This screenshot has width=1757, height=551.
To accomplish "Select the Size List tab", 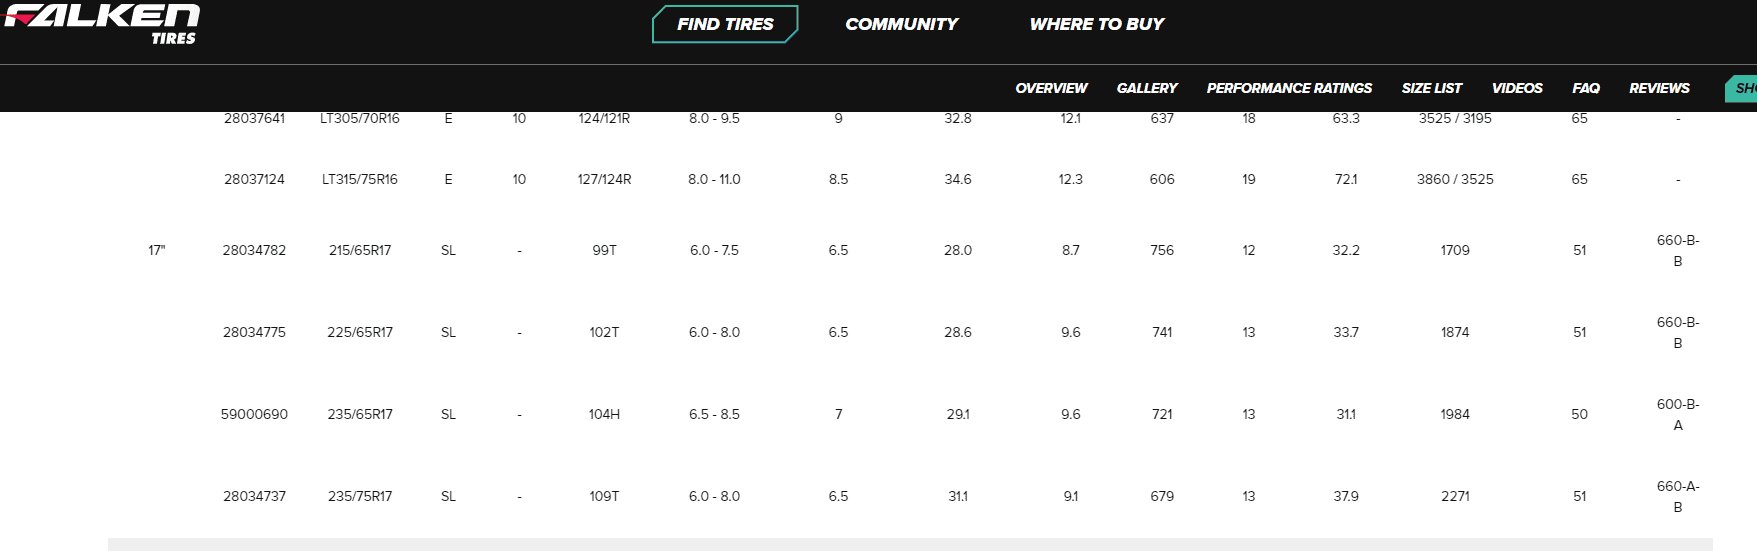I will pyautogui.click(x=1431, y=88).
